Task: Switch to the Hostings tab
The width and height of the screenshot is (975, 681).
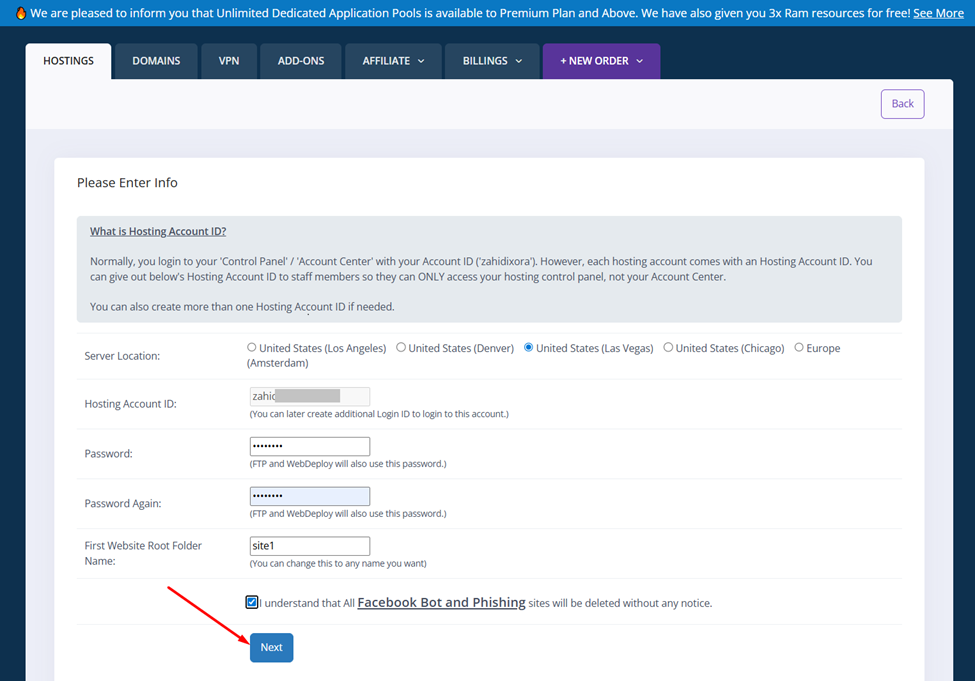Action: click(68, 61)
